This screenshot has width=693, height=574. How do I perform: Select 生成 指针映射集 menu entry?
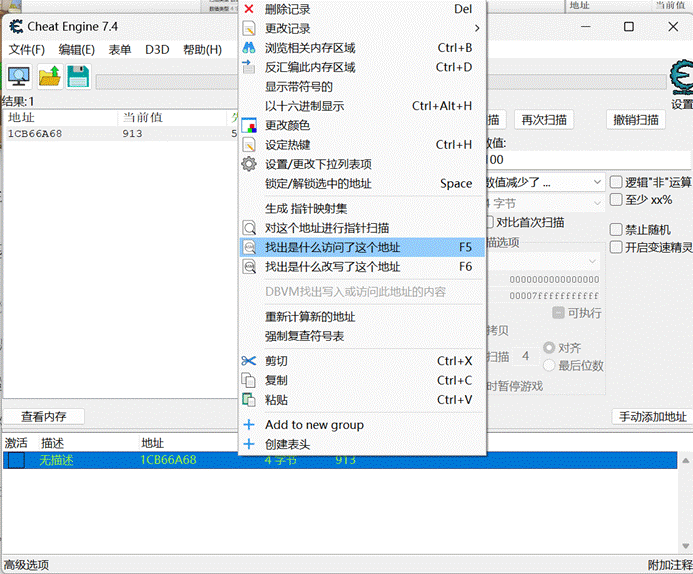(x=362, y=209)
